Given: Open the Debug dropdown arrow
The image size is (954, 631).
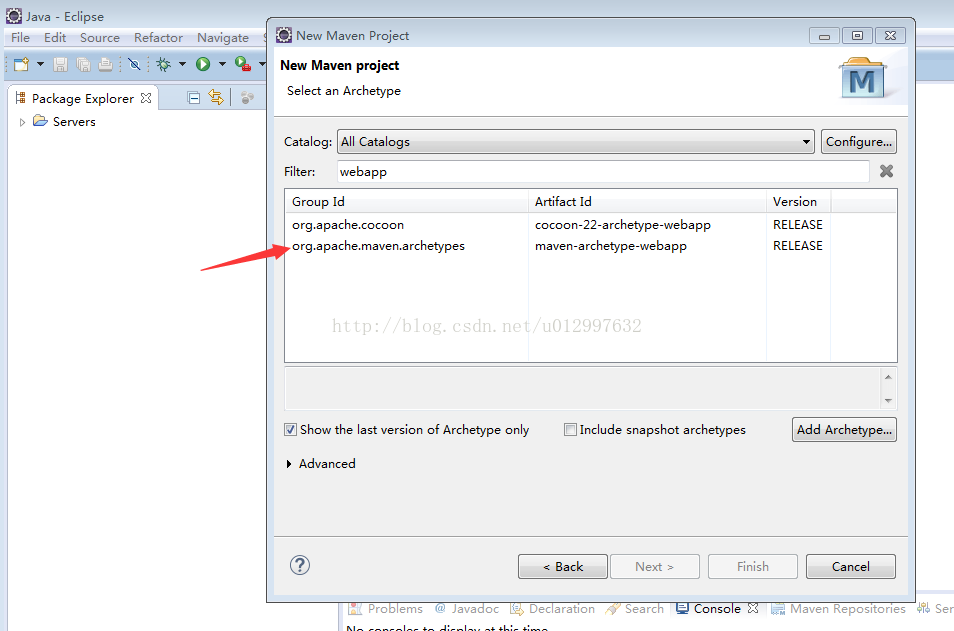Looking at the screenshot, I should pyautogui.click(x=182, y=64).
